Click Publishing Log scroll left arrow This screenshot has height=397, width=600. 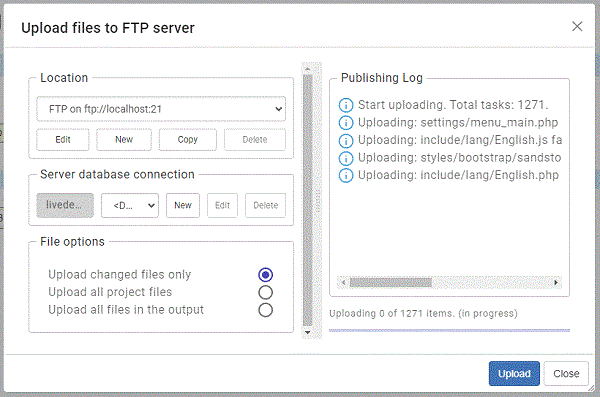(343, 283)
